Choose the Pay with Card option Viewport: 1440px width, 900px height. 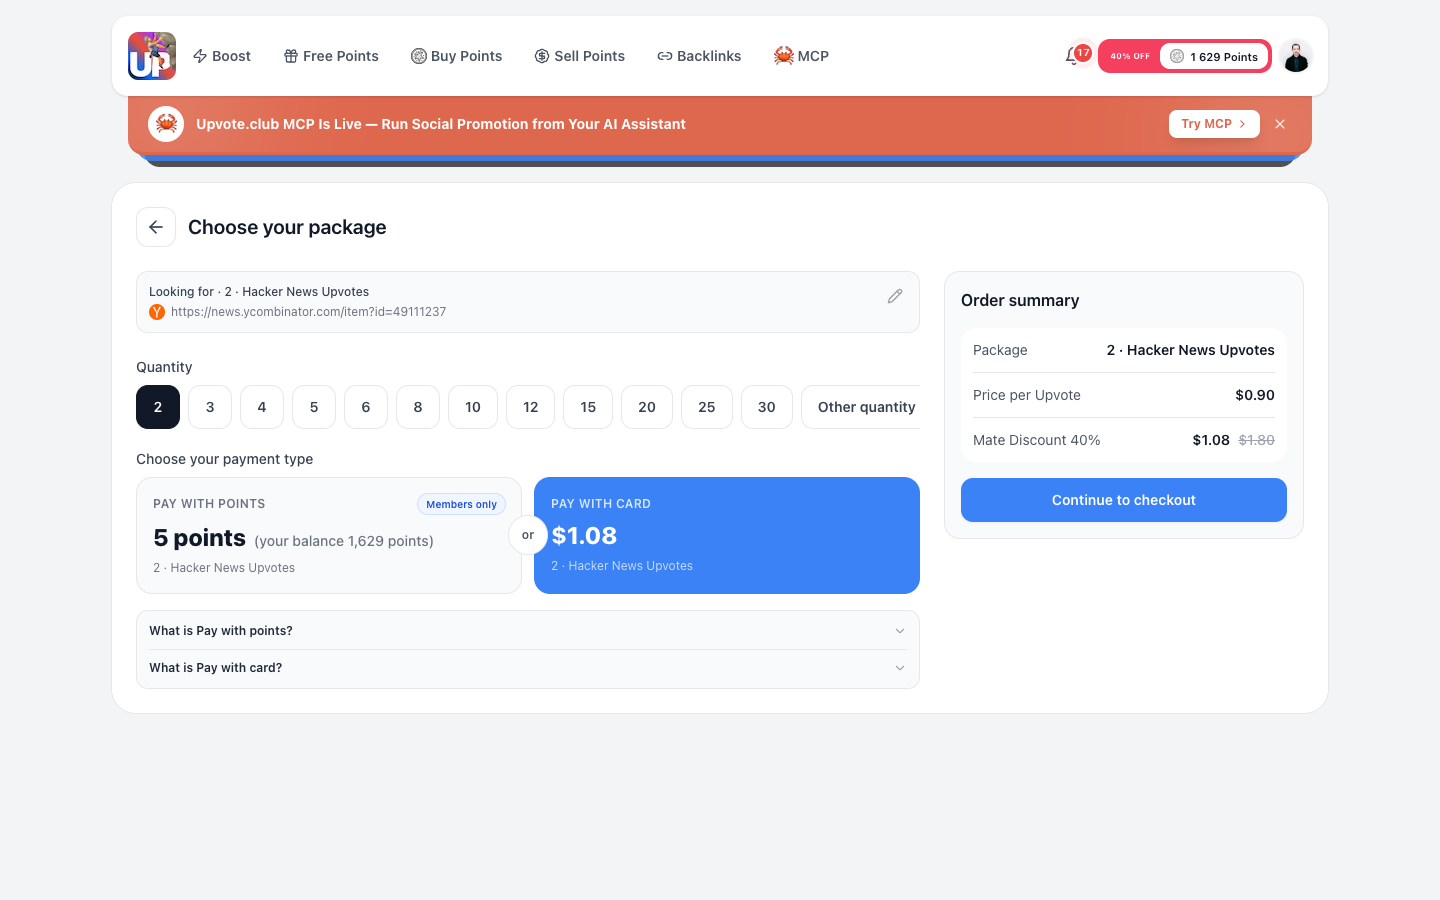point(727,535)
